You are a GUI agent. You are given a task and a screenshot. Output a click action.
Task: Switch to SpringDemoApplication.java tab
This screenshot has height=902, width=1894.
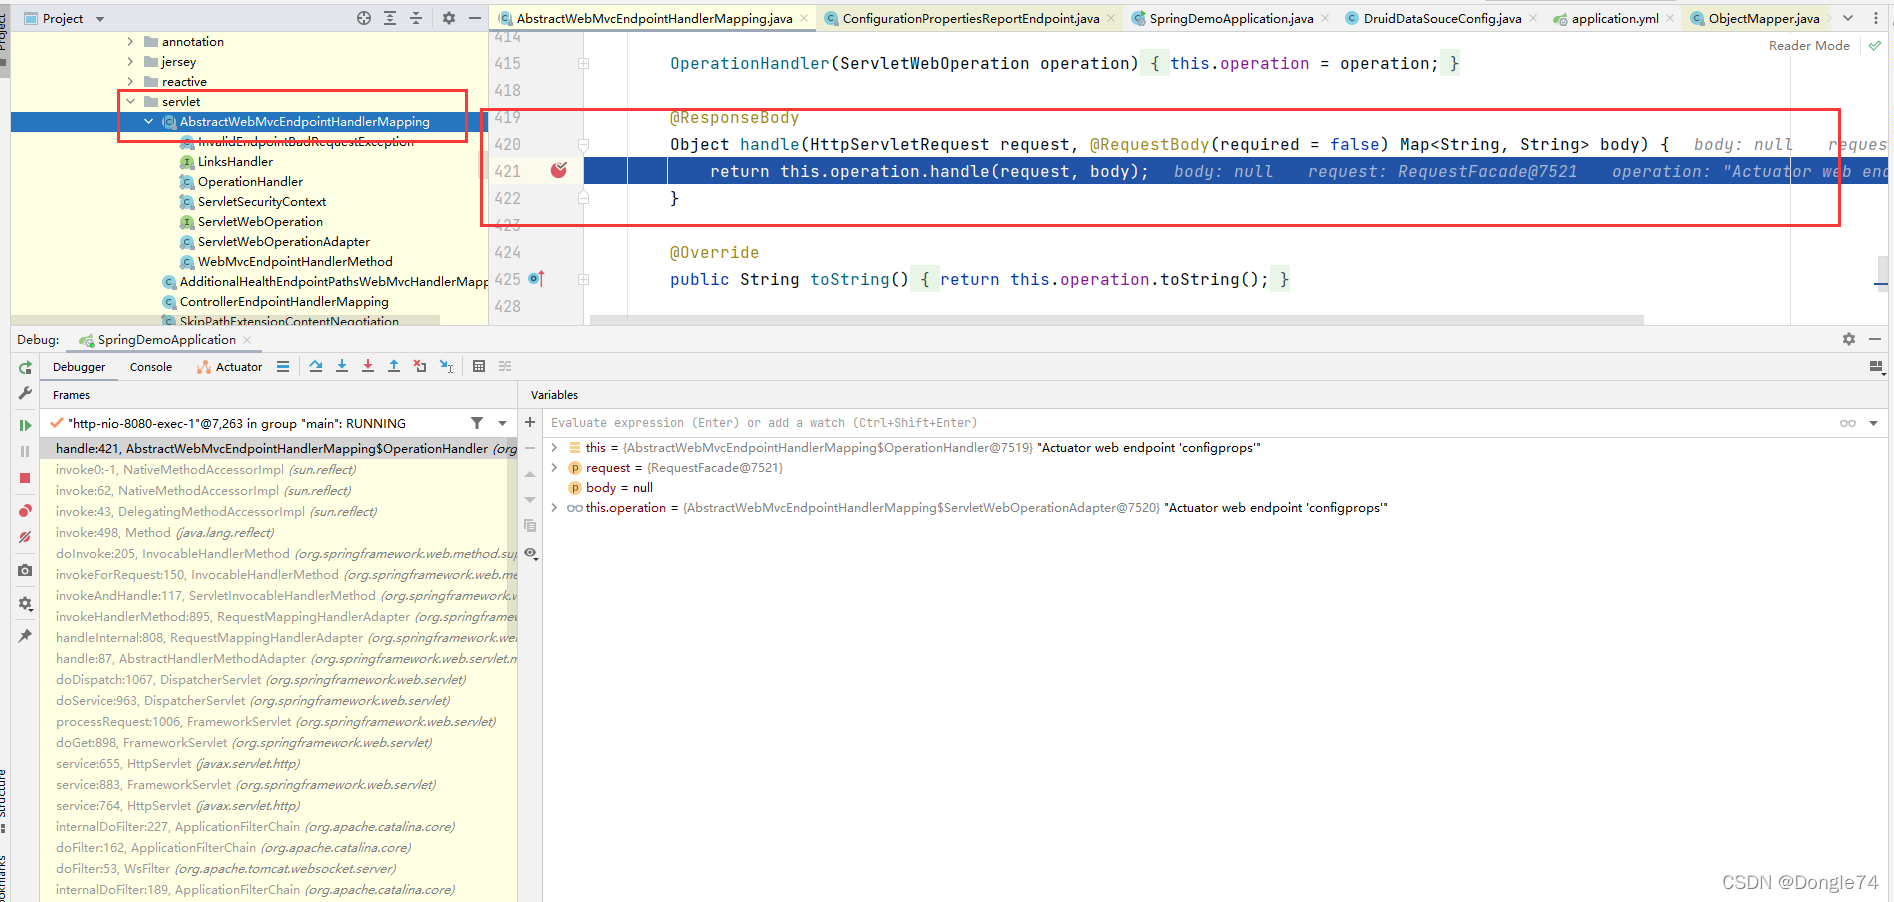click(x=1231, y=18)
